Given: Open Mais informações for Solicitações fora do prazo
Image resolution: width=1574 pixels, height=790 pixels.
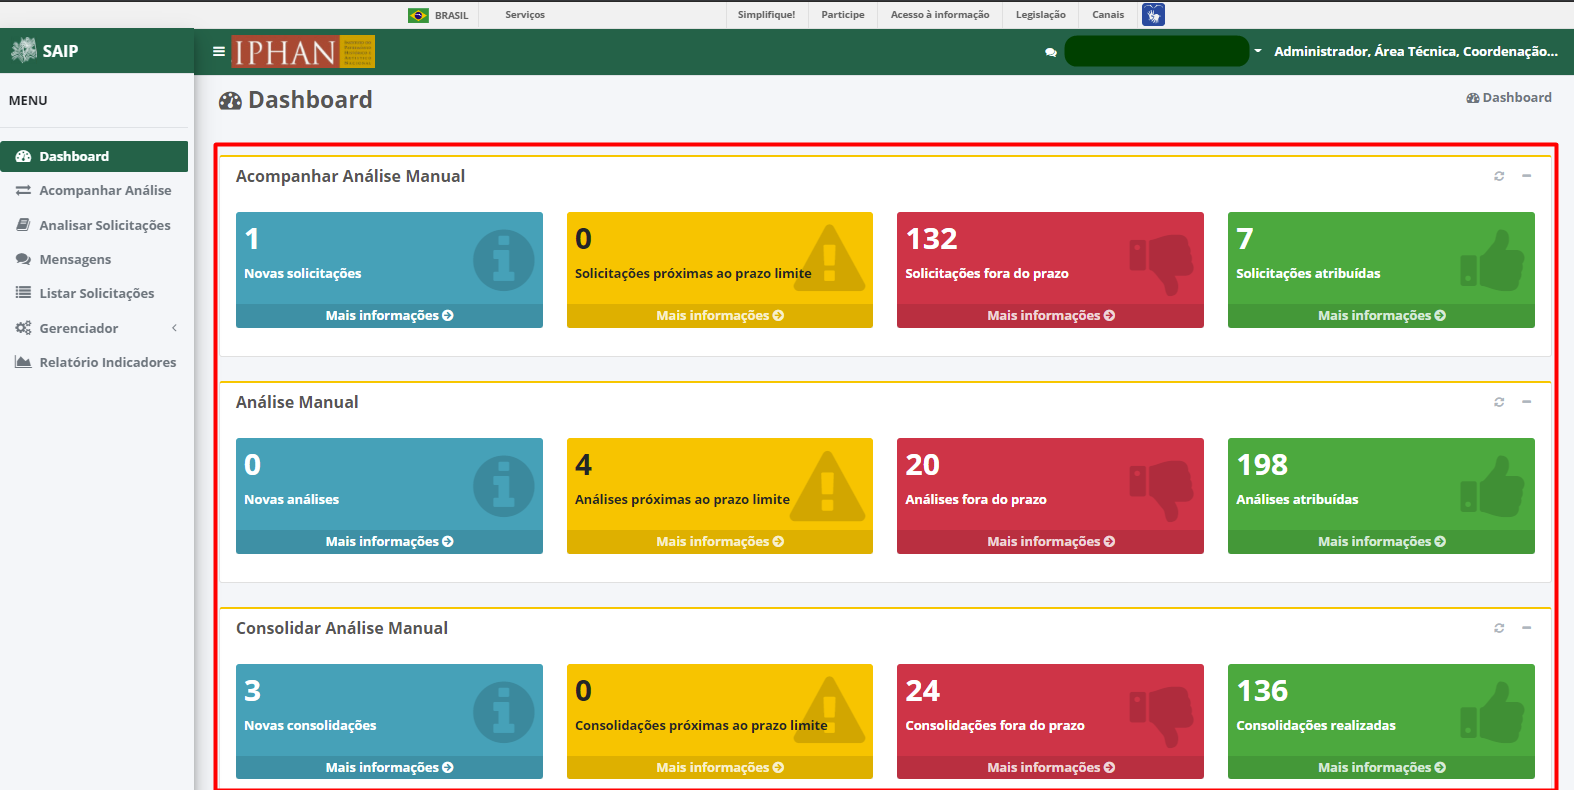Looking at the screenshot, I should tap(1050, 316).
